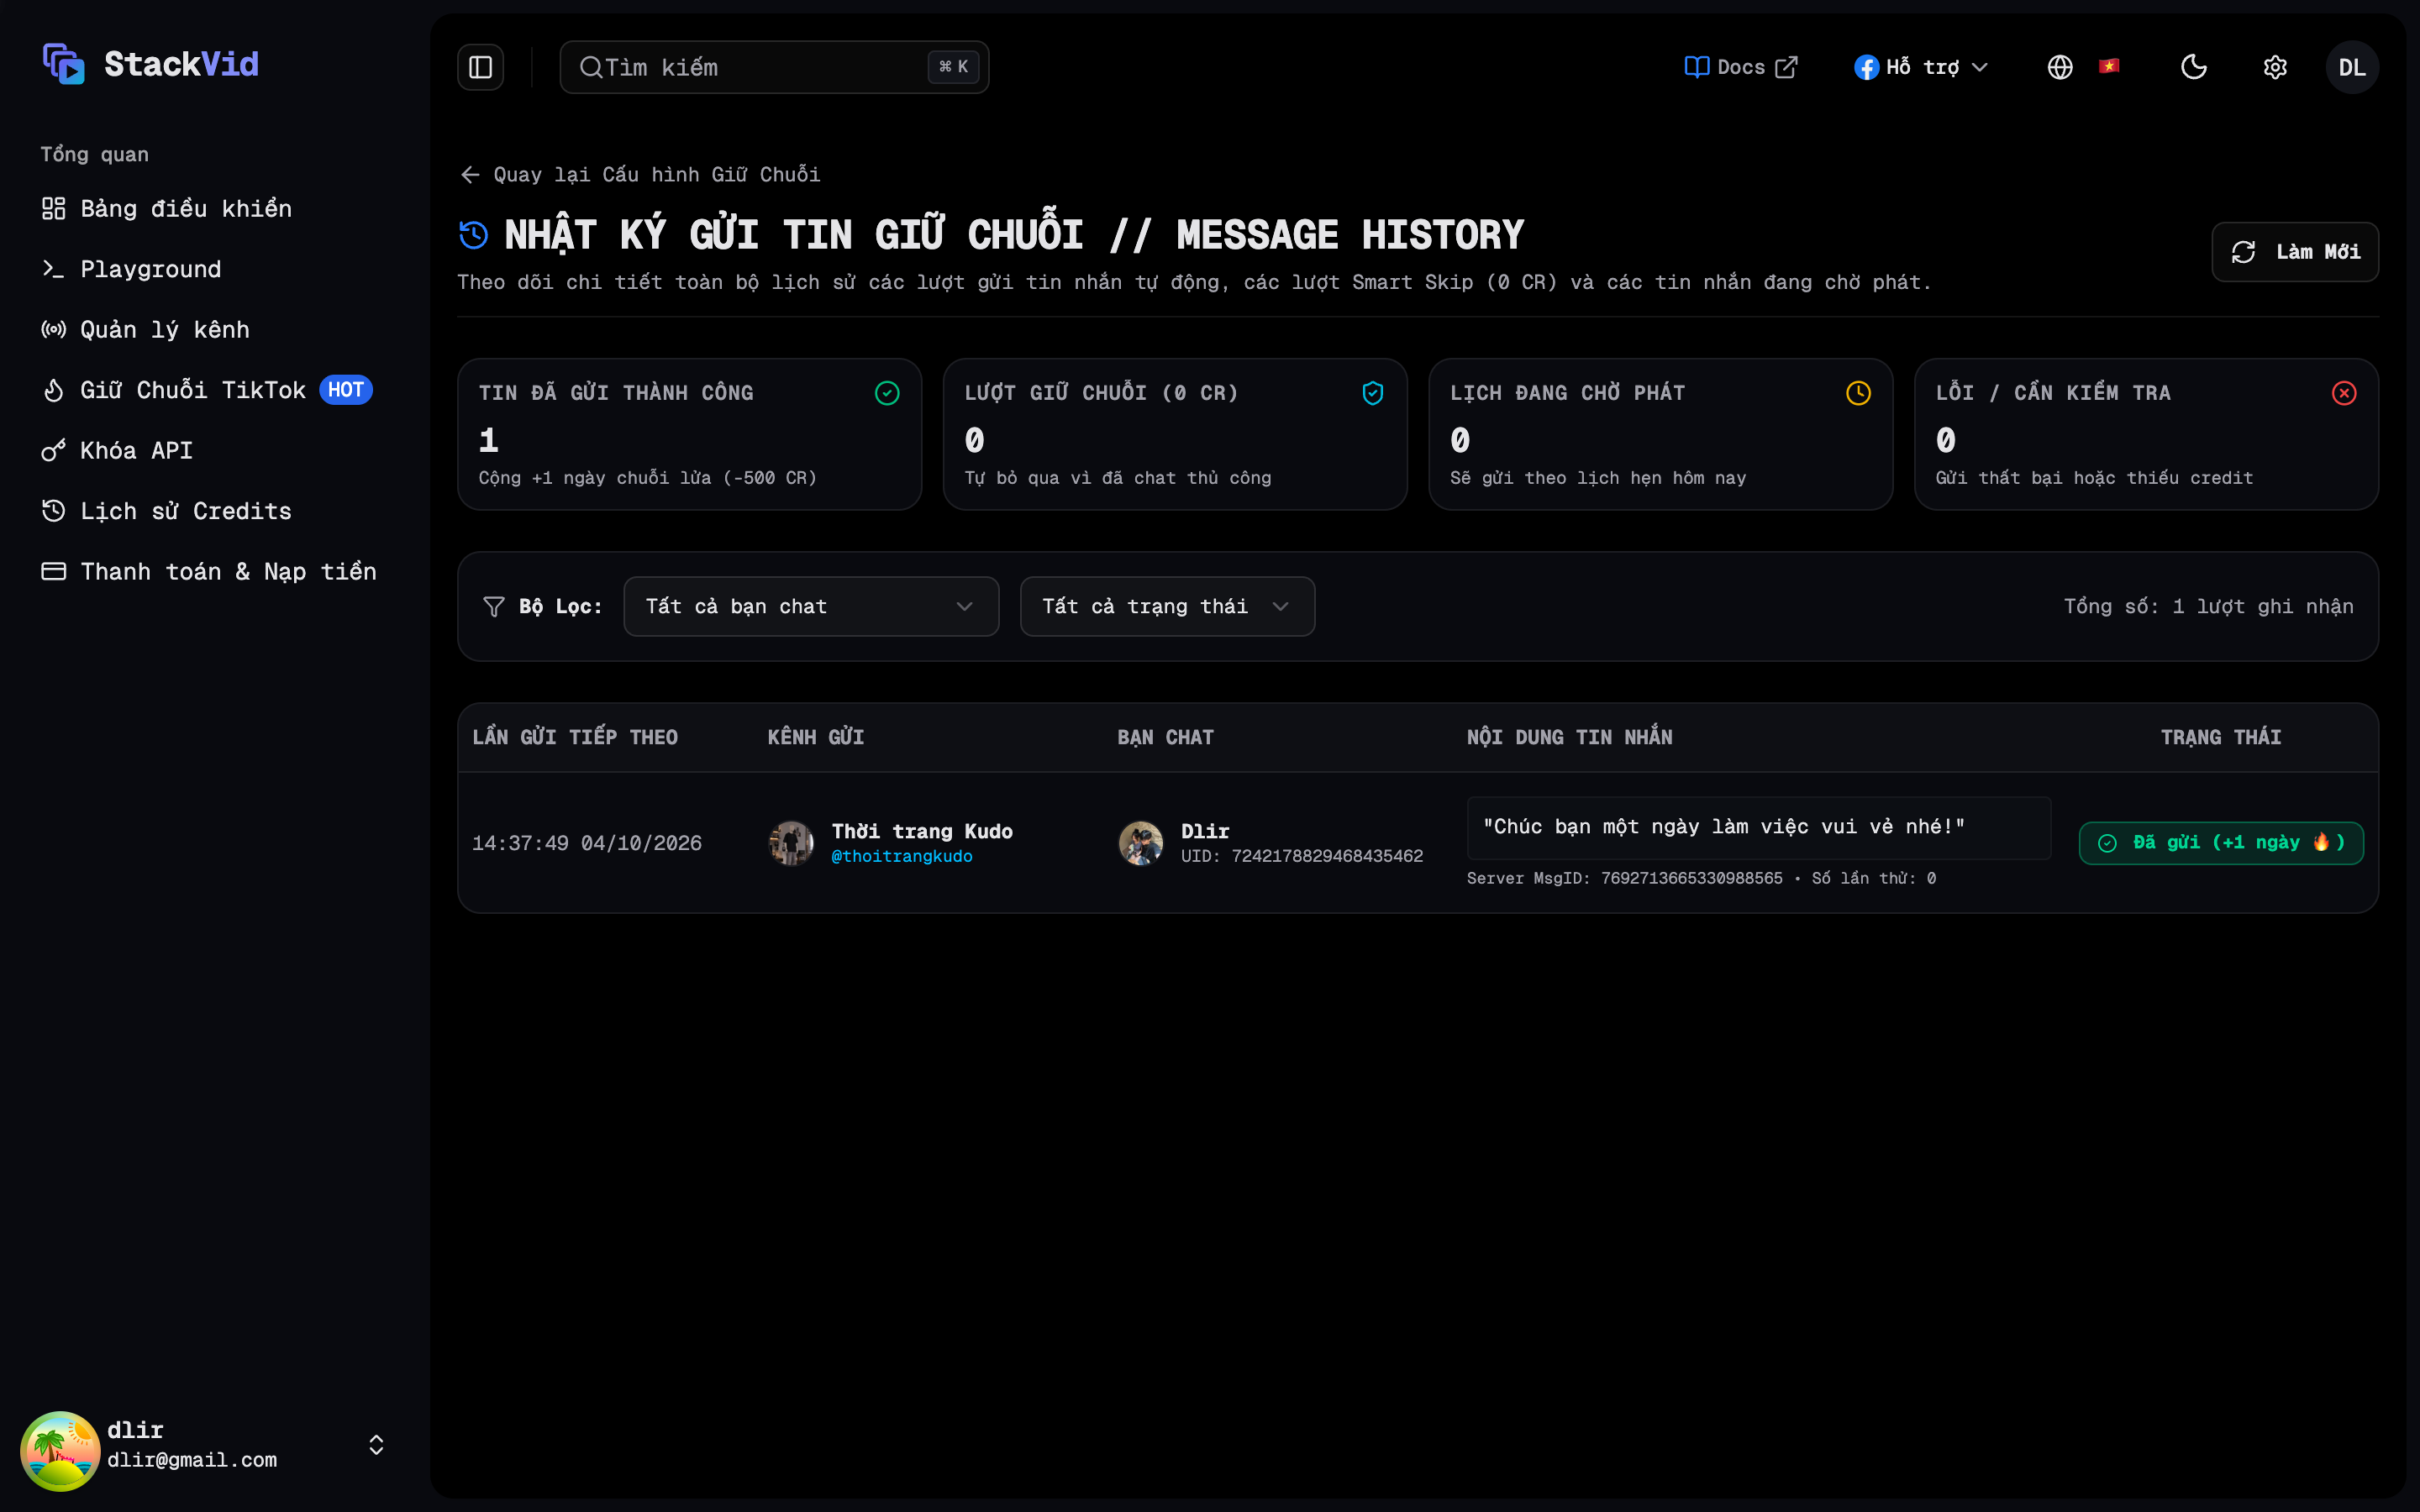Click the dlir user avatar at bottom left
Screen dimensions: 2420x1512
pyautogui.click(x=60, y=1450)
